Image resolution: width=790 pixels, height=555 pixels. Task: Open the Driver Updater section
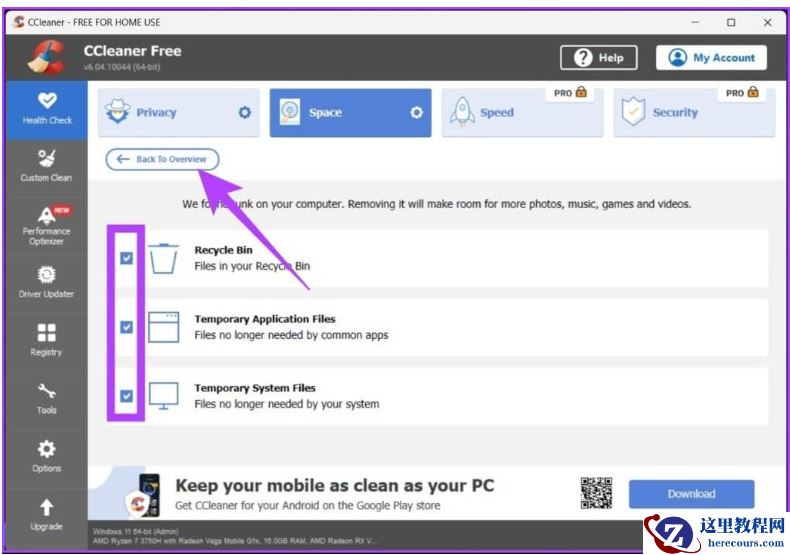click(x=47, y=283)
